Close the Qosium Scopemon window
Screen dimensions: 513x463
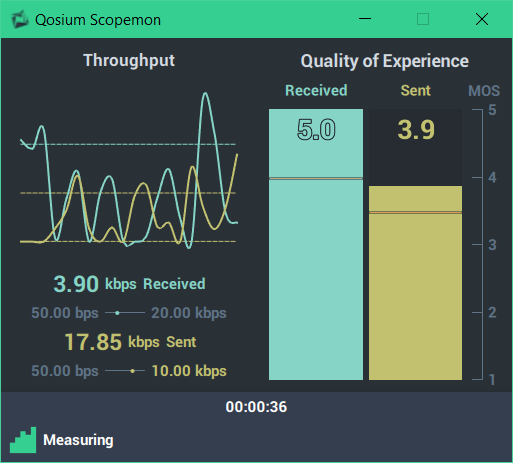coord(482,19)
